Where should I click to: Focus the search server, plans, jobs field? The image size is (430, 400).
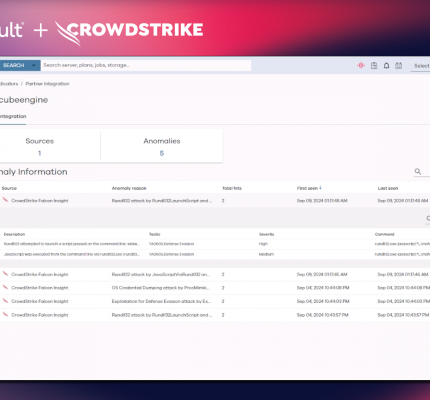[x=146, y=65]
